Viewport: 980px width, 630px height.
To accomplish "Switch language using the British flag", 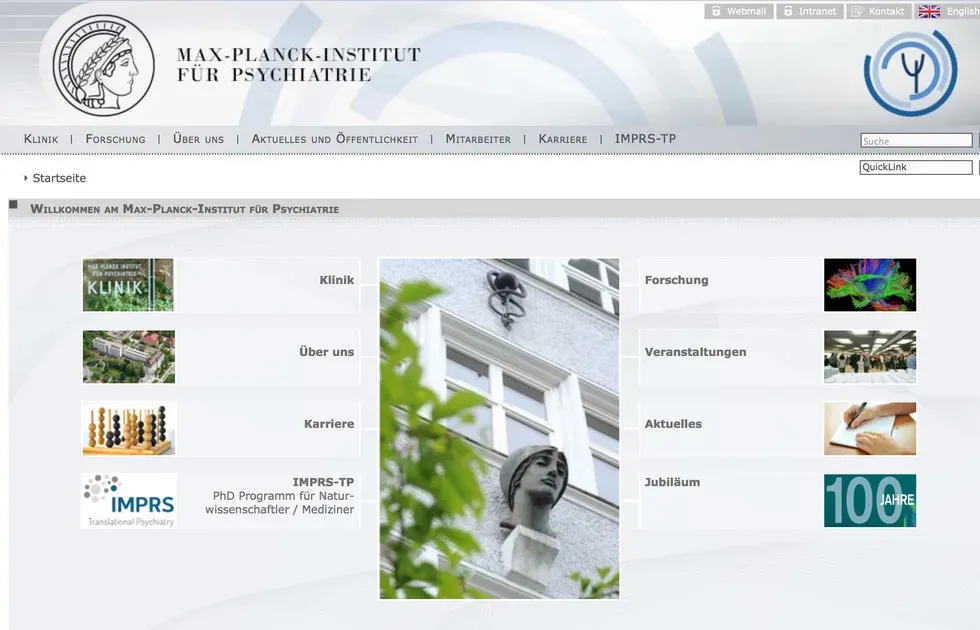I will coord(929,11).
